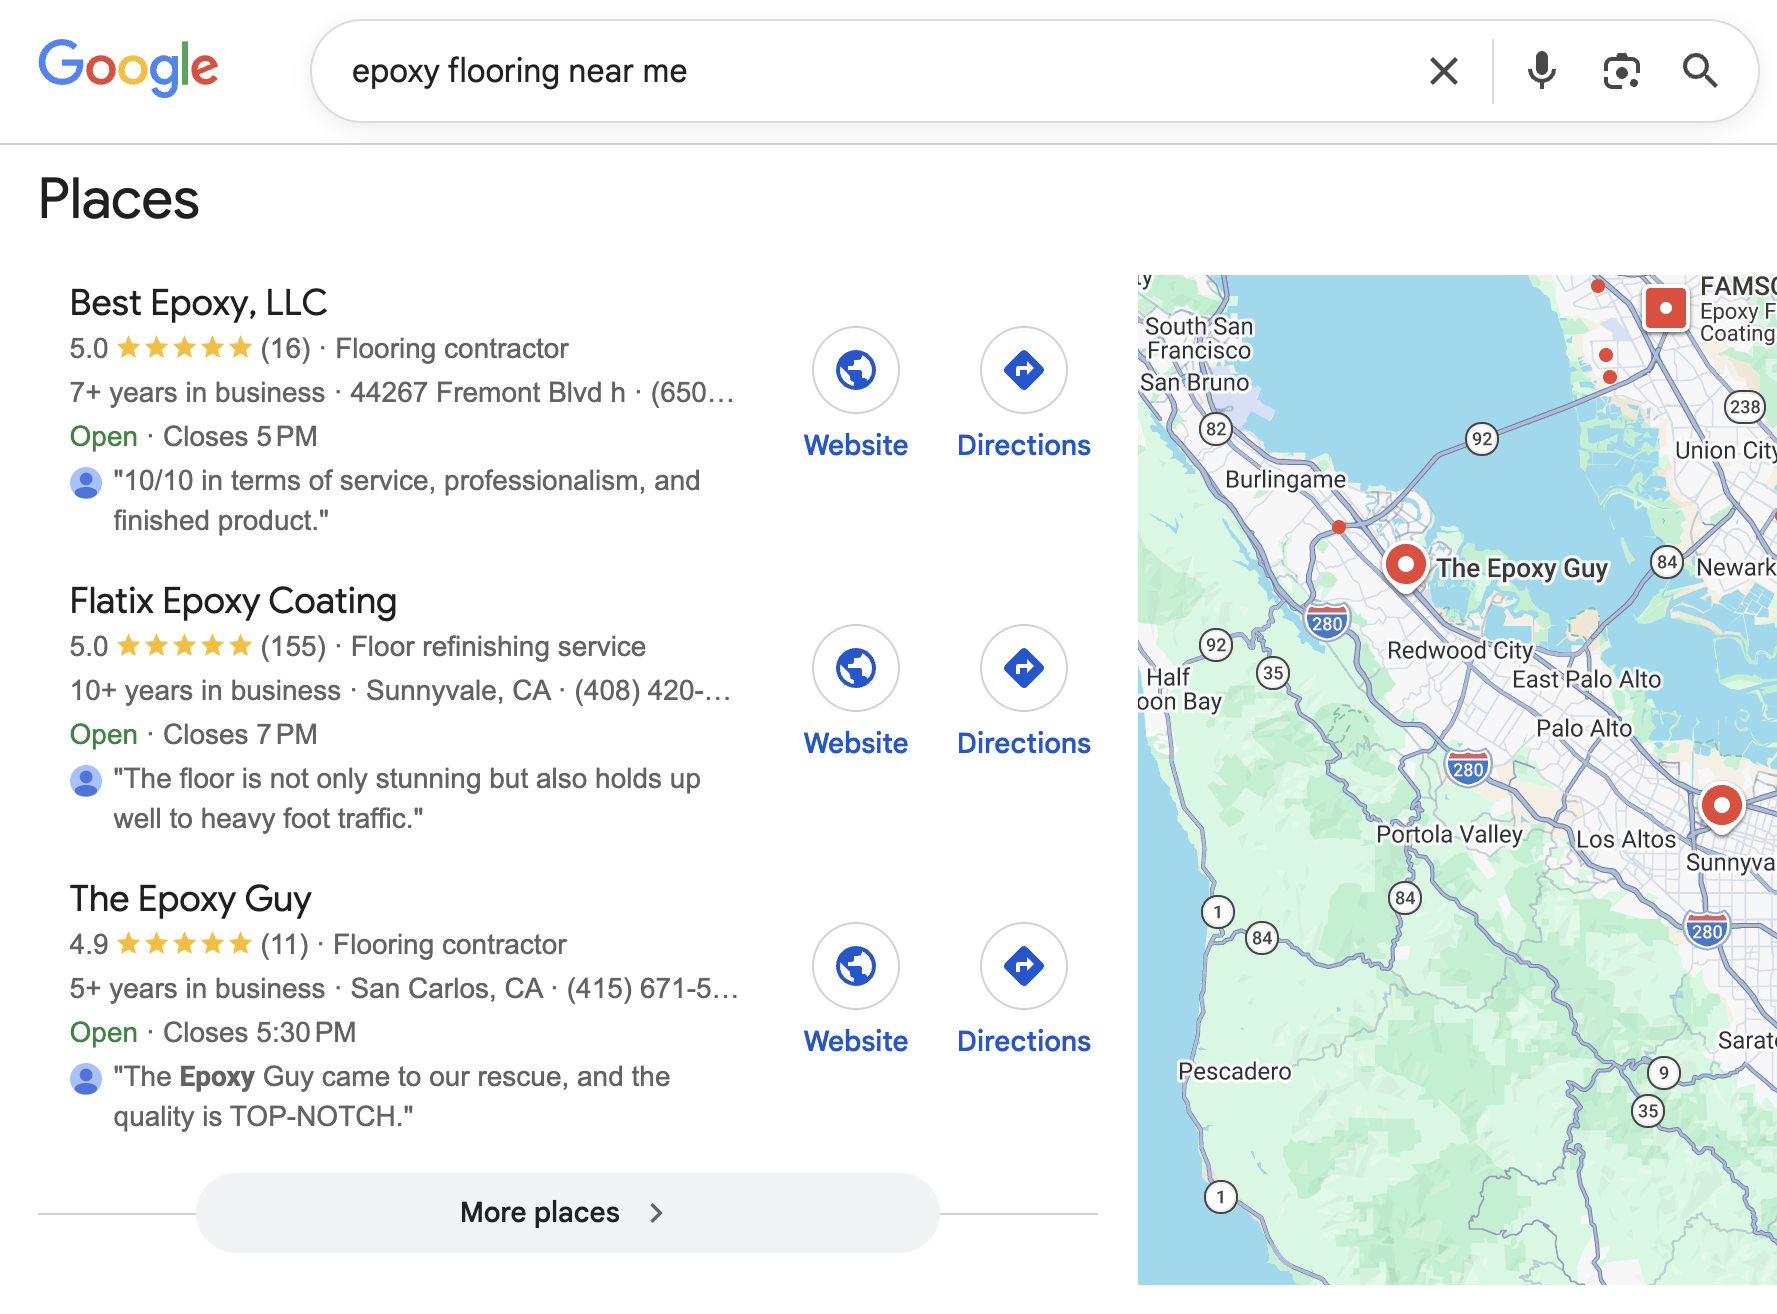The image size is (1777, 1314).
Task: Click the Website globe icon for Best Epoxy, LLC
Action: coord(855,369)
